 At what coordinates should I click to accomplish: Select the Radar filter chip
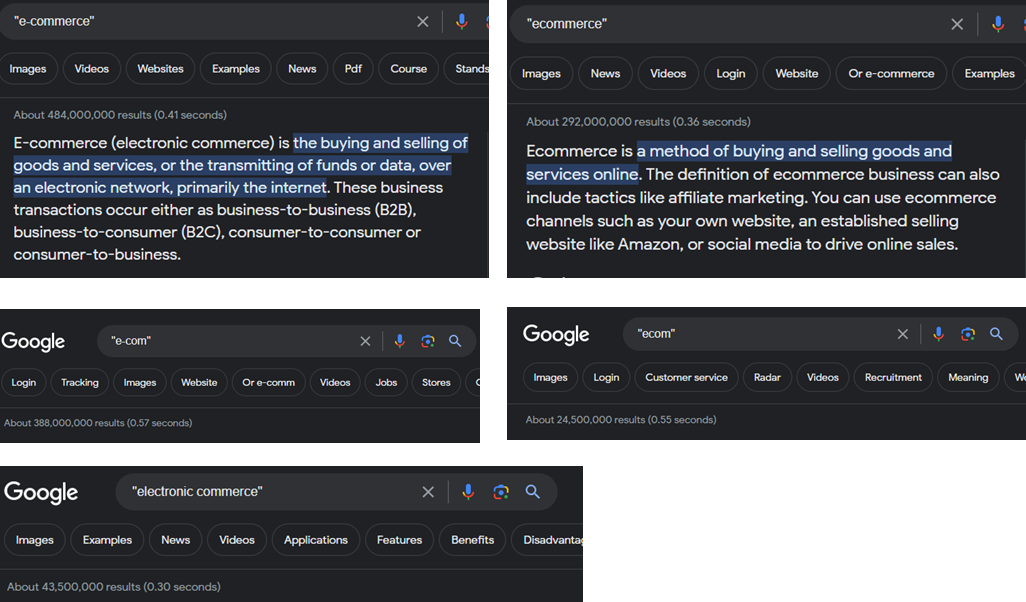pos(767,378)
